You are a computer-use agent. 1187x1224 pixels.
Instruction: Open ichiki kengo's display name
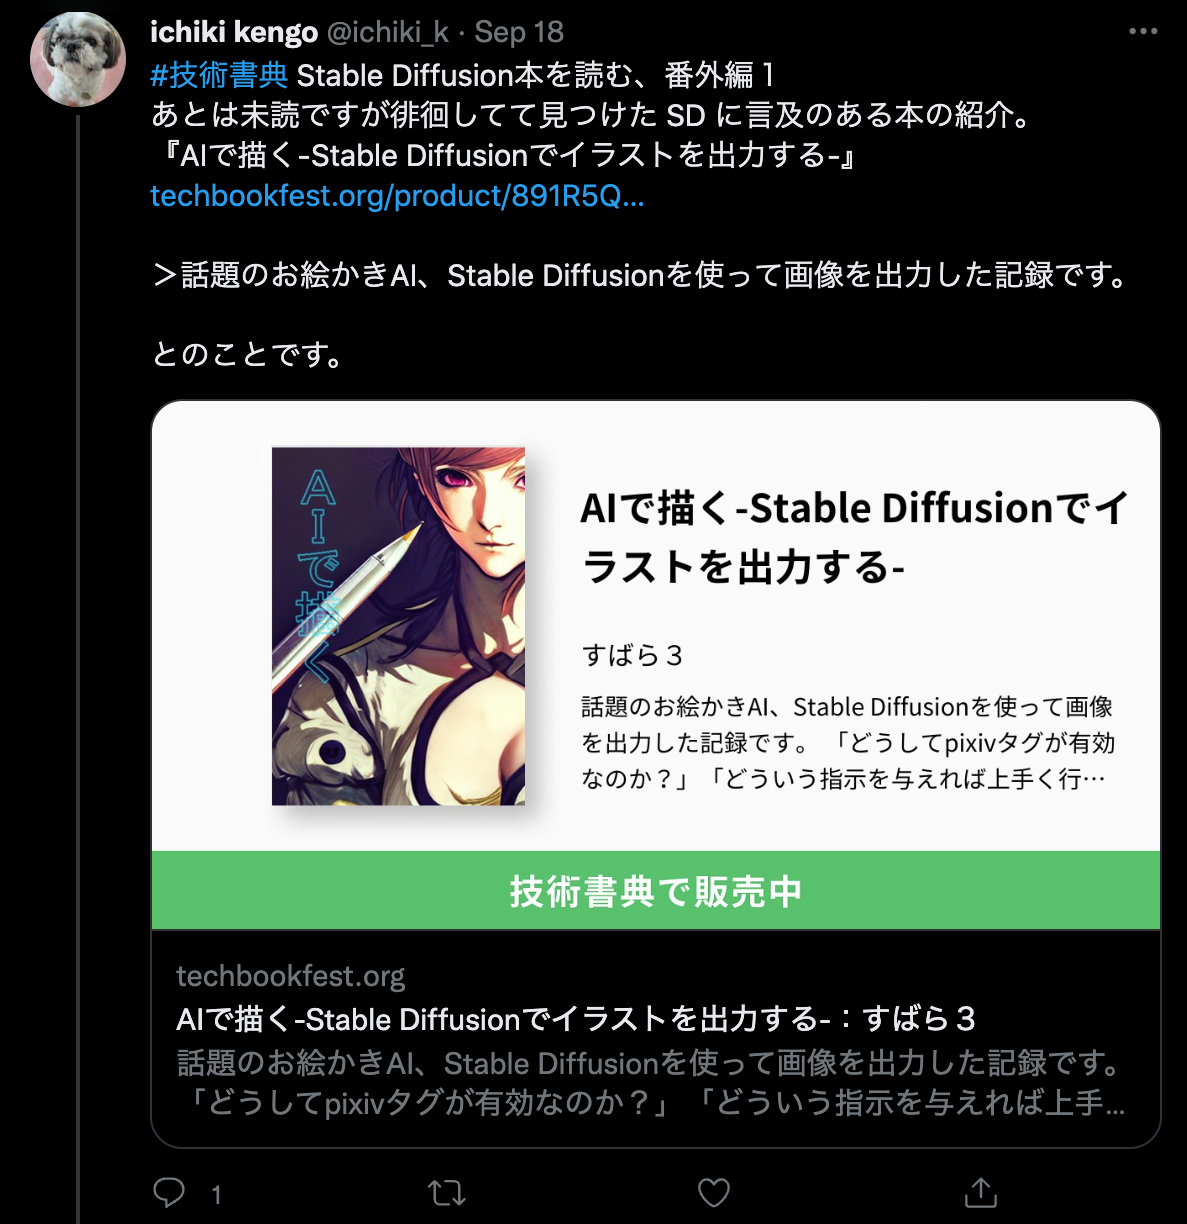coord(234,32)
